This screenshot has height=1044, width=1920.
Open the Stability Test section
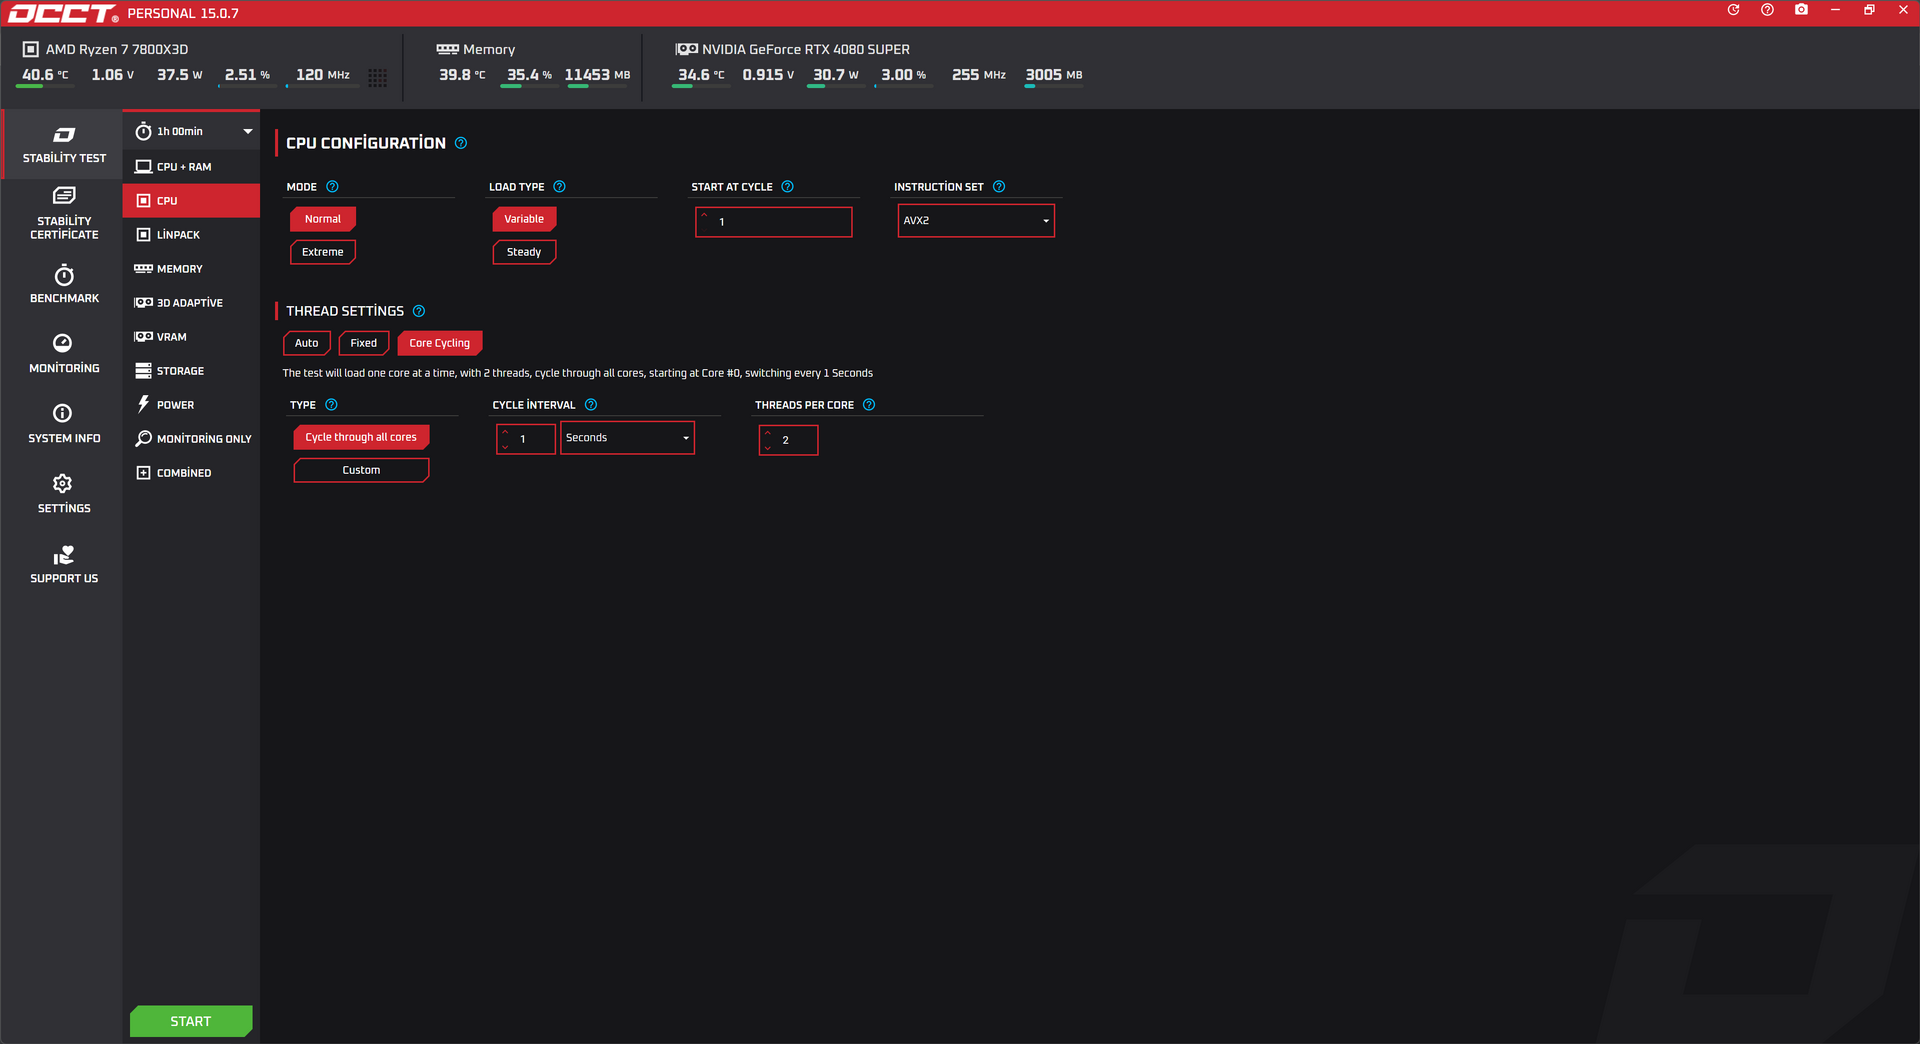click(64, 145)
